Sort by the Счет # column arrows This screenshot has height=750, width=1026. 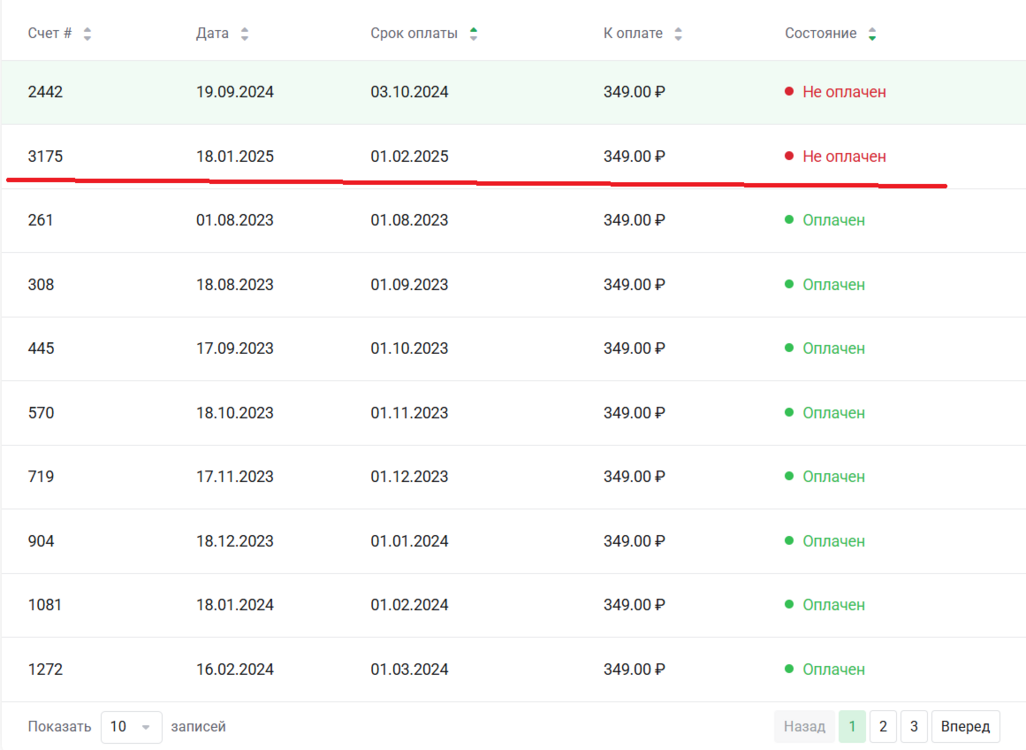pos(87,34)
